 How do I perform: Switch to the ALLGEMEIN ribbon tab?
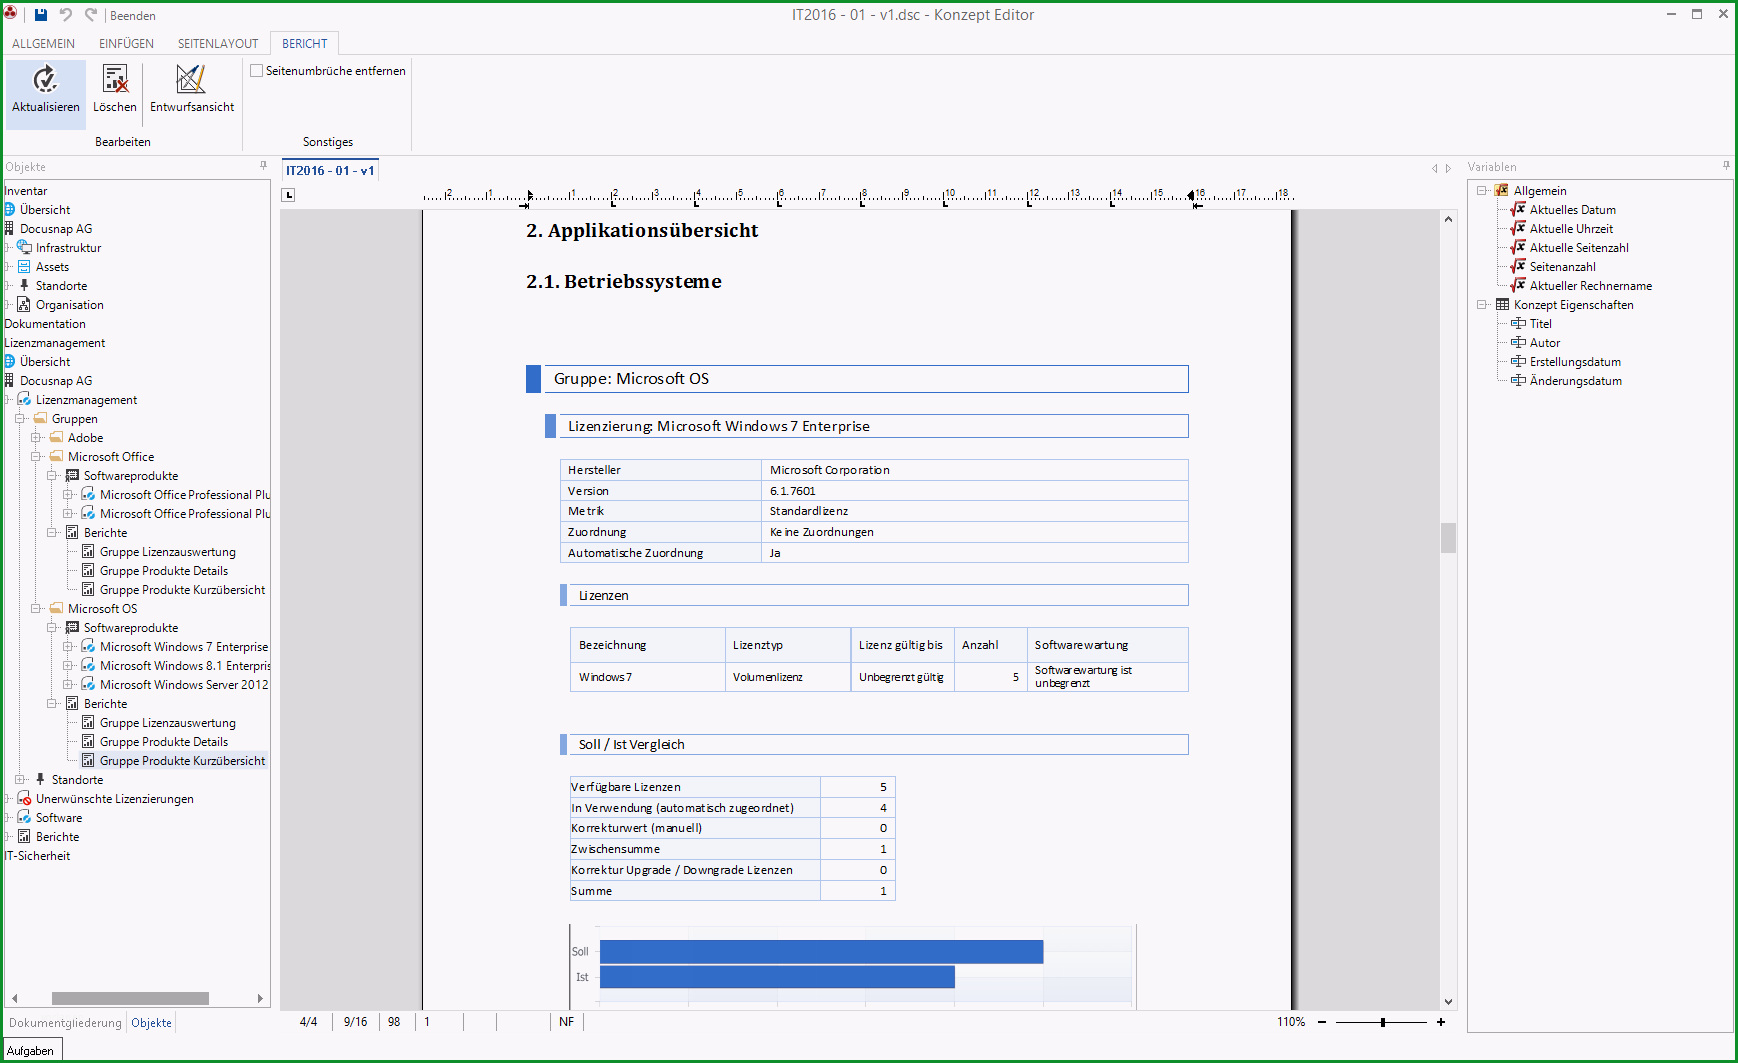[x=43, y=44]
